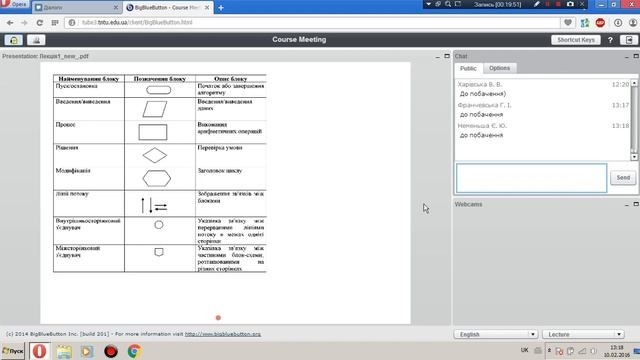Bookmark page with heart icon
The height and width of the screenshot is (360, 640).
(568, 22)
